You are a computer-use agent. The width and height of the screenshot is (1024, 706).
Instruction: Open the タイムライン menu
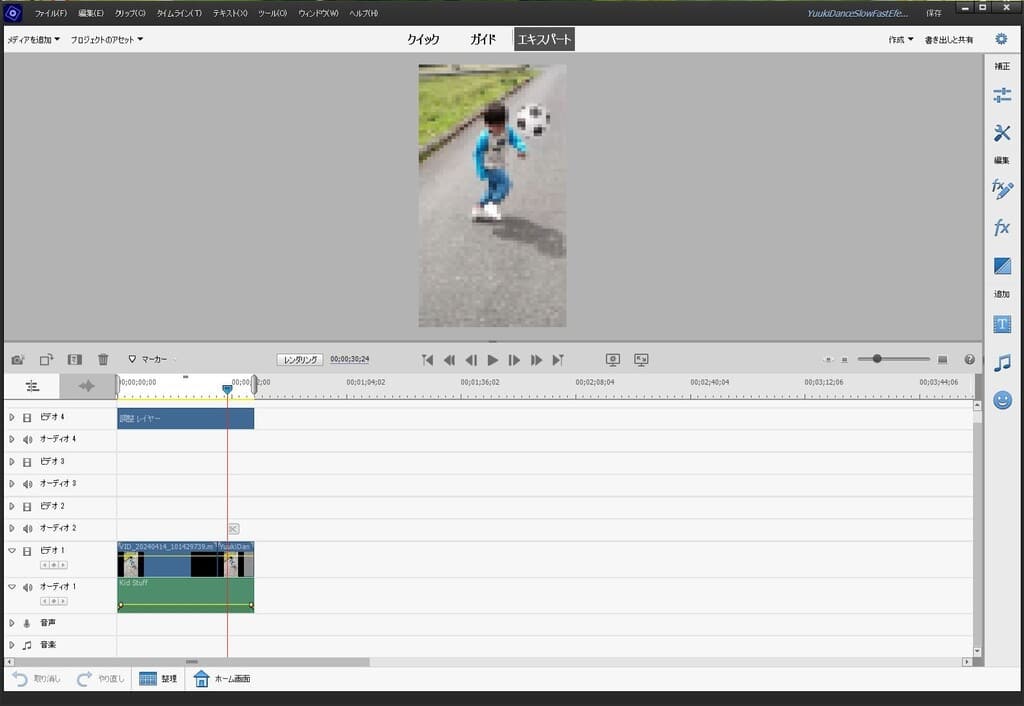point(179,13)
